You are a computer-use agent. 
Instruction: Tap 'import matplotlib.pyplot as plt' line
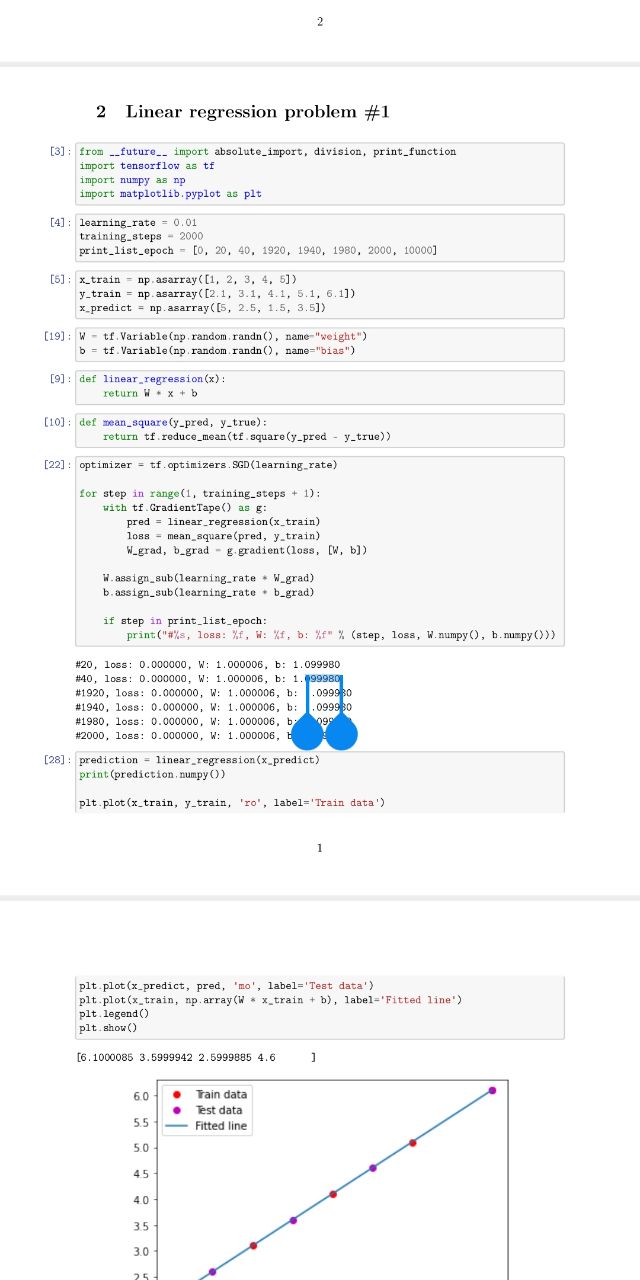(x=170, y=194)
